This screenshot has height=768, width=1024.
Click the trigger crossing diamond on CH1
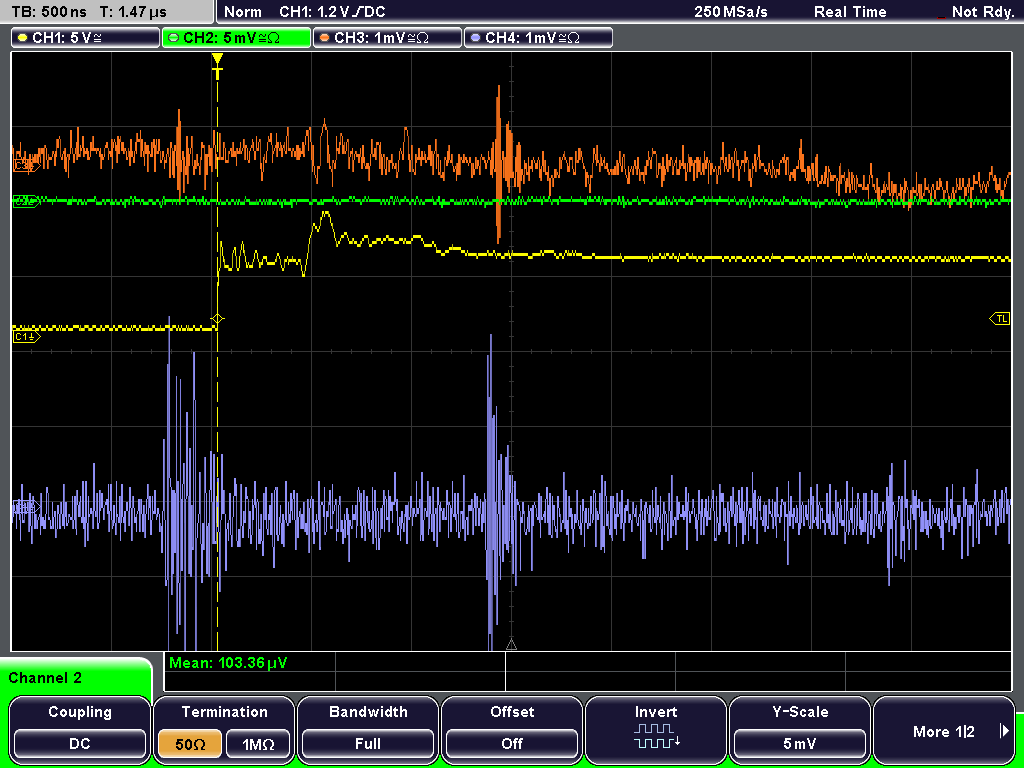pyautogui.click(x=217, y=319)
